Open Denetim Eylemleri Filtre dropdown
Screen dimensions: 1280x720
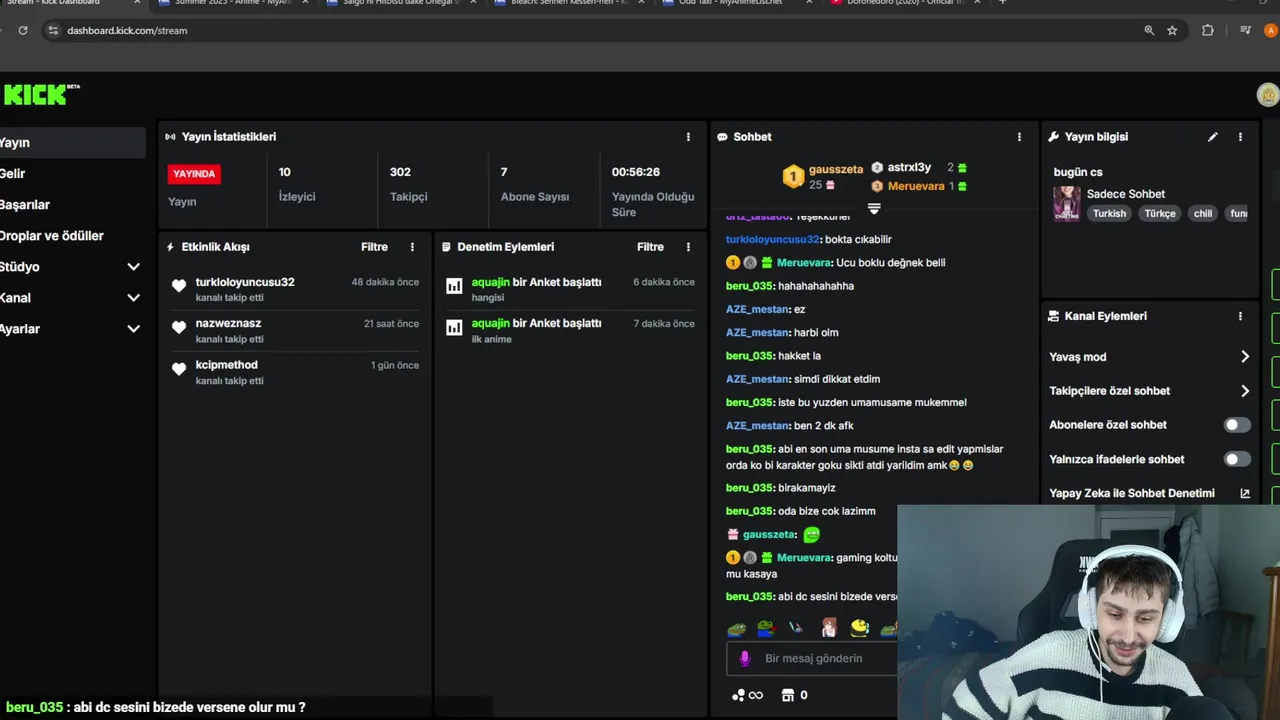(x=650, y=247)
